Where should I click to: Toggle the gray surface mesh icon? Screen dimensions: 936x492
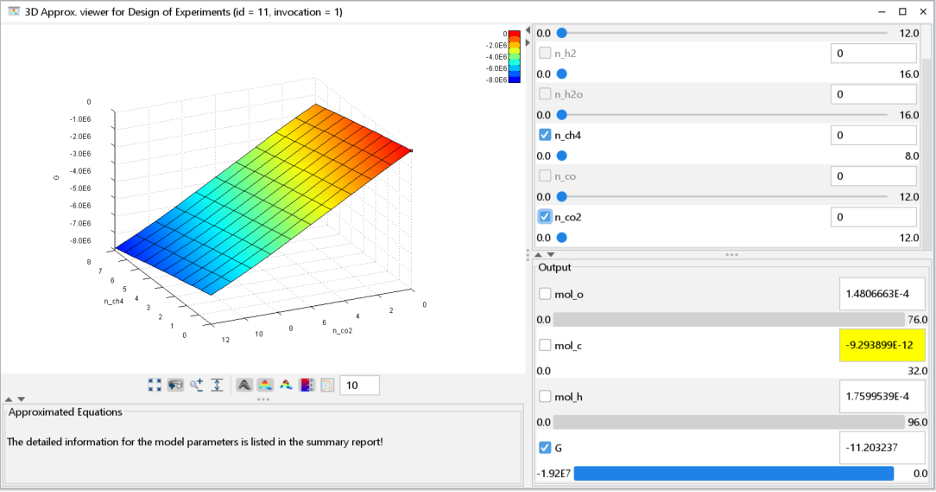[244, 385]
